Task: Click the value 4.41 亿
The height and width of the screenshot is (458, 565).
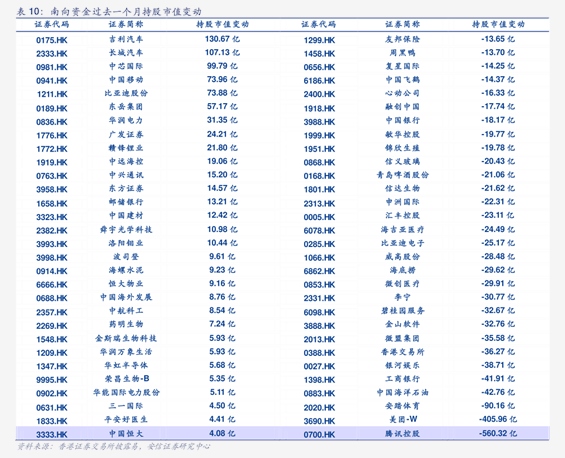Action: click(x=222, y=419)
